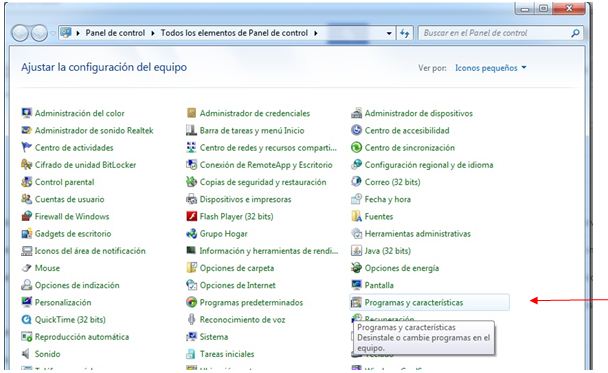Viewport: 608px width, 373px height.
Task: Go back with the navigation back button
Action: [x=20, y=33]
